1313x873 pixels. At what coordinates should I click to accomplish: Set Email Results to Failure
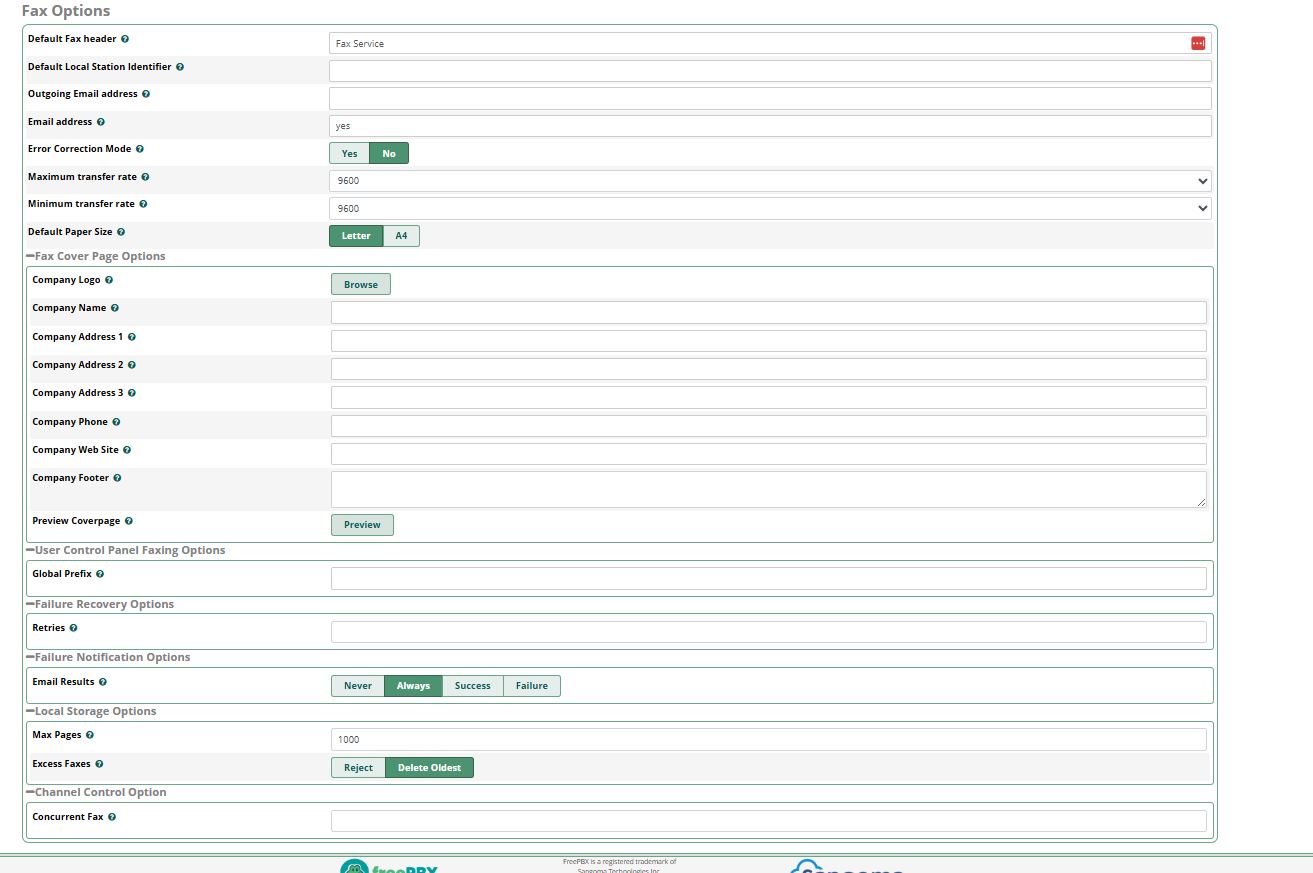click(531, 686)
